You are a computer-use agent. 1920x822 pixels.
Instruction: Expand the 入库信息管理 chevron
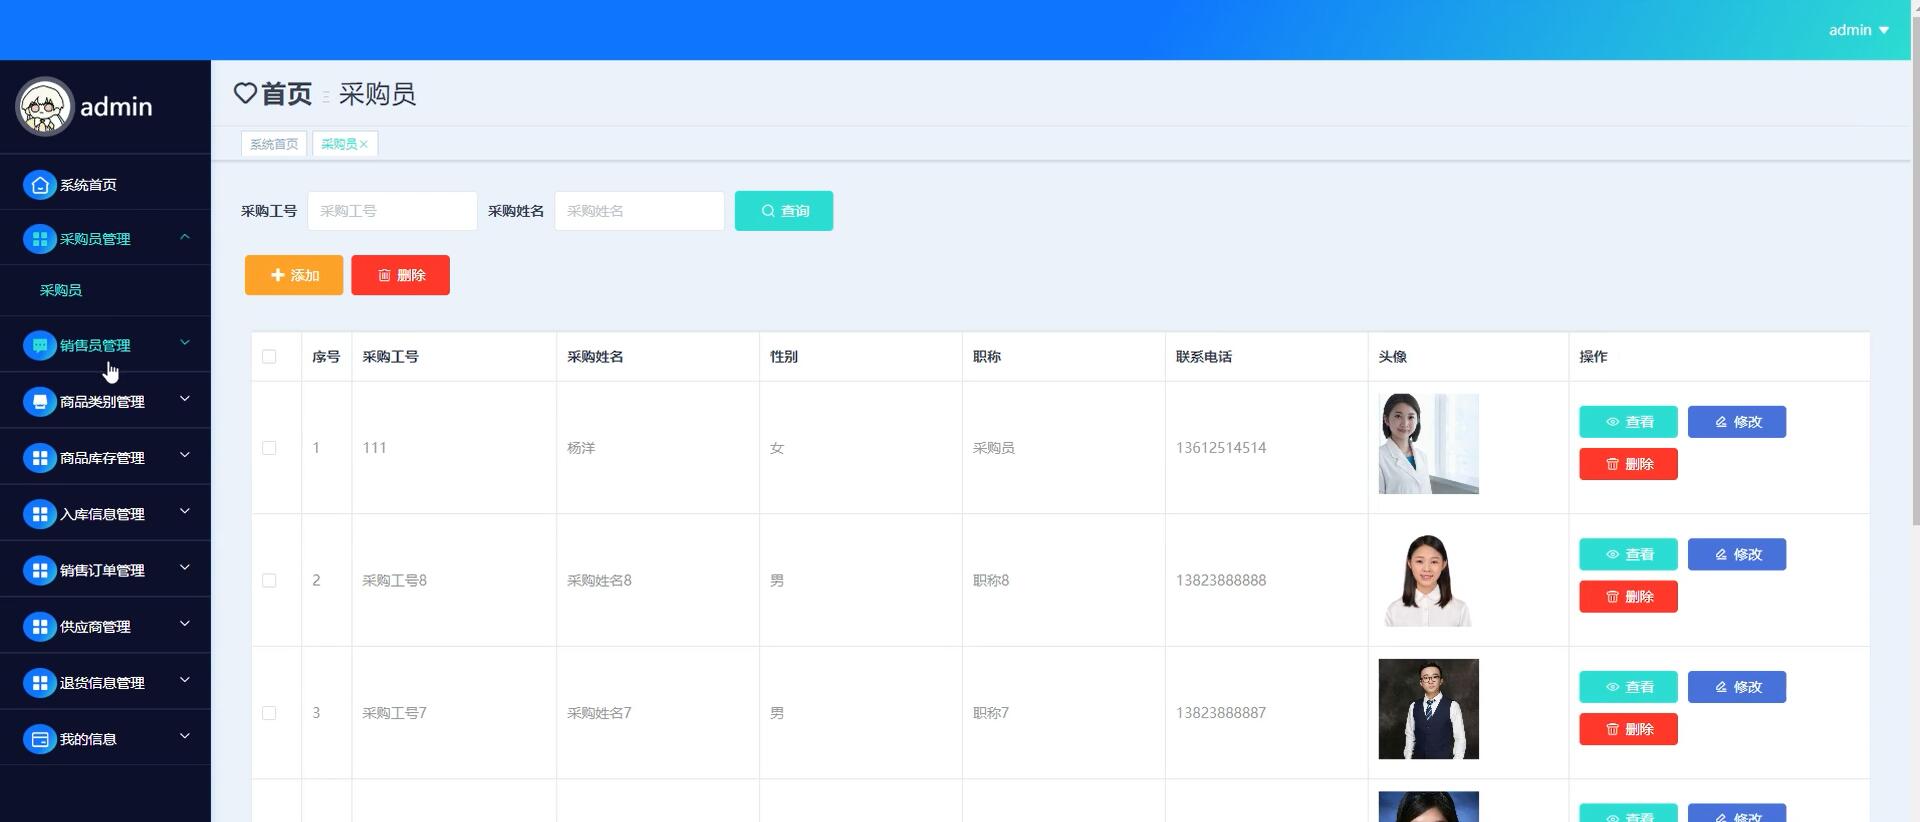coord(185,511)
